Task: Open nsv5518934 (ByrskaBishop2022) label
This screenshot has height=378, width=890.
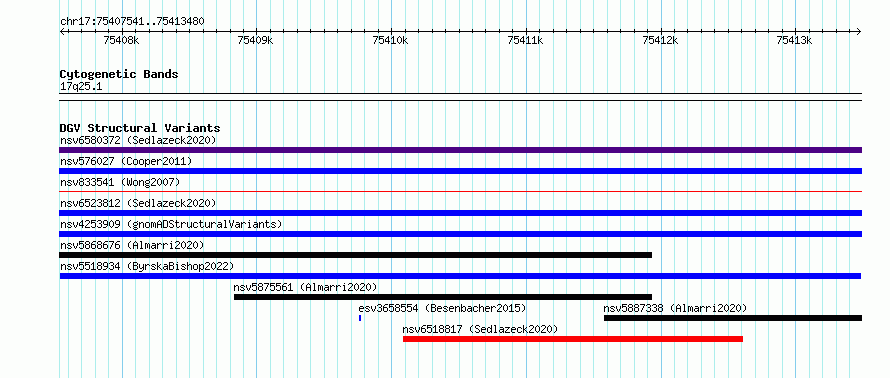Action: pos(147,266)
